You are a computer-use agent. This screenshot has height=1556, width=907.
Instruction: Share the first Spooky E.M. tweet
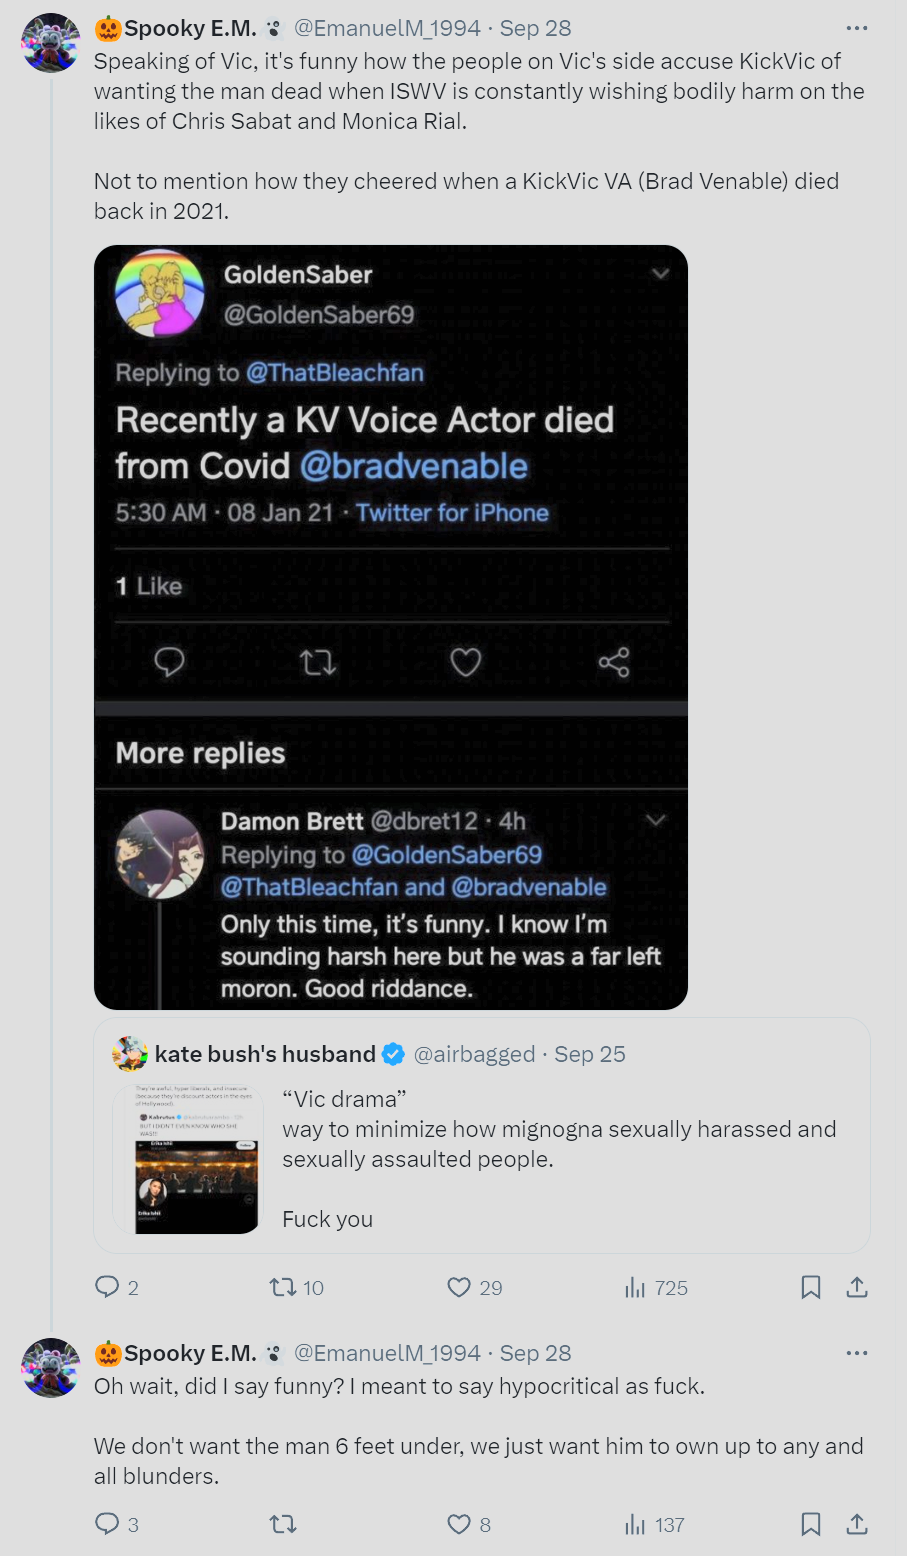click(857, 1288)
